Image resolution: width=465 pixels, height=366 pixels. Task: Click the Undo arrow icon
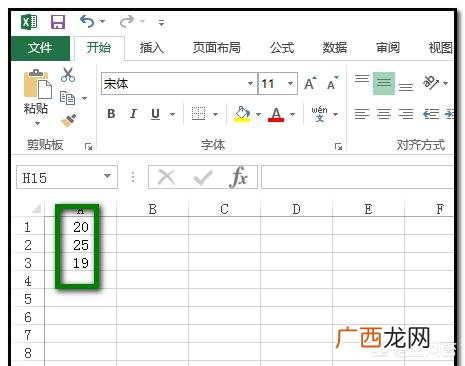[x=87, y=21]
